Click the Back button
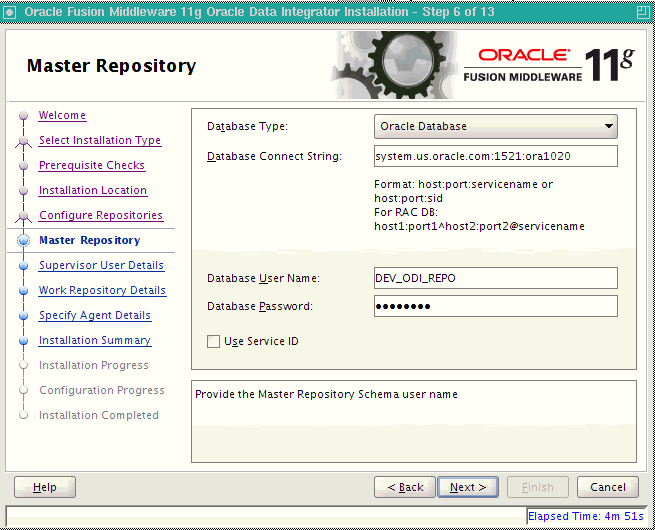The width and height of the screenshot is (655, 530). [405, 487]
